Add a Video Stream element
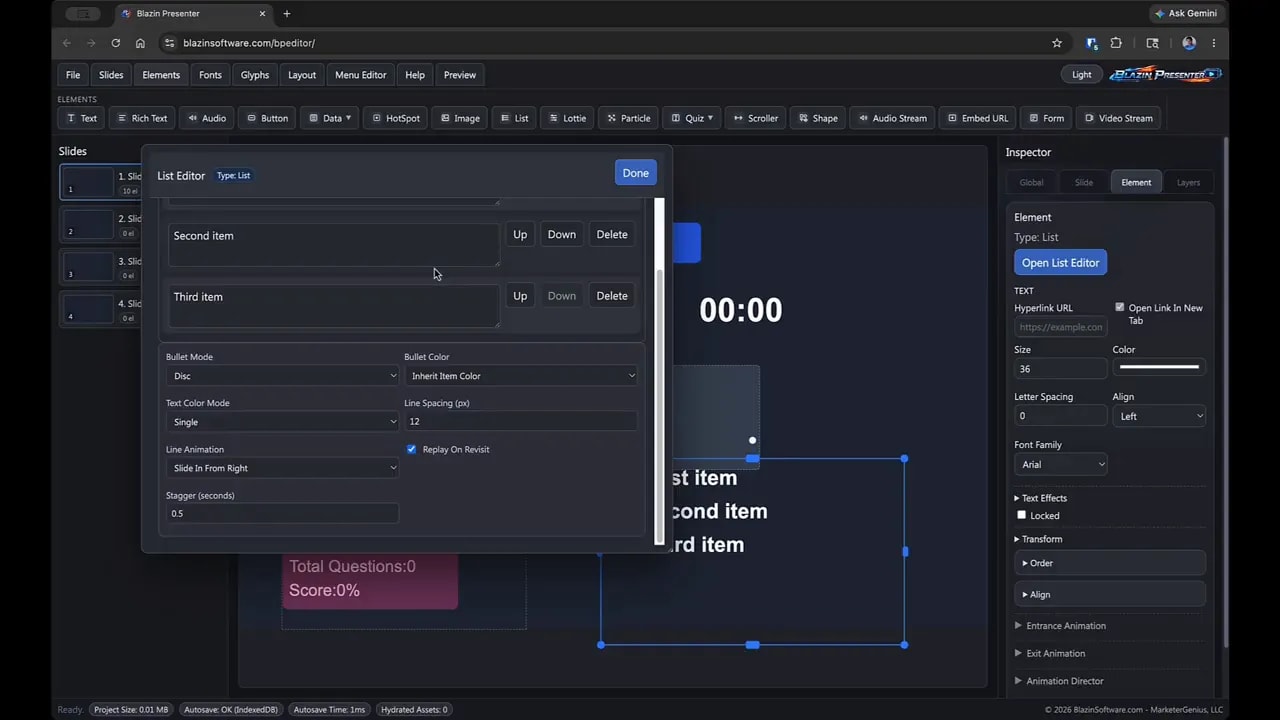The width and height of the screenshot is (1280, 720). click(x=1118, y=118)
